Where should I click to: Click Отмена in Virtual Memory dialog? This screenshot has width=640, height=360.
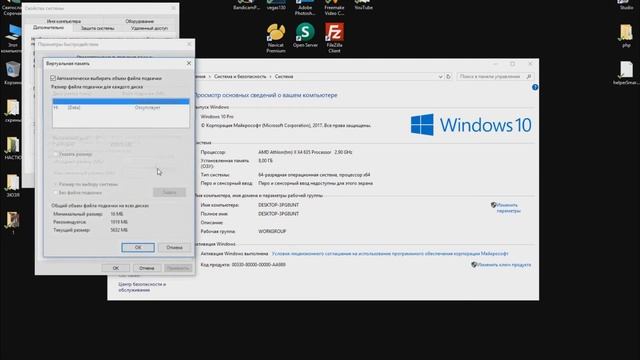tap(174, 247)
